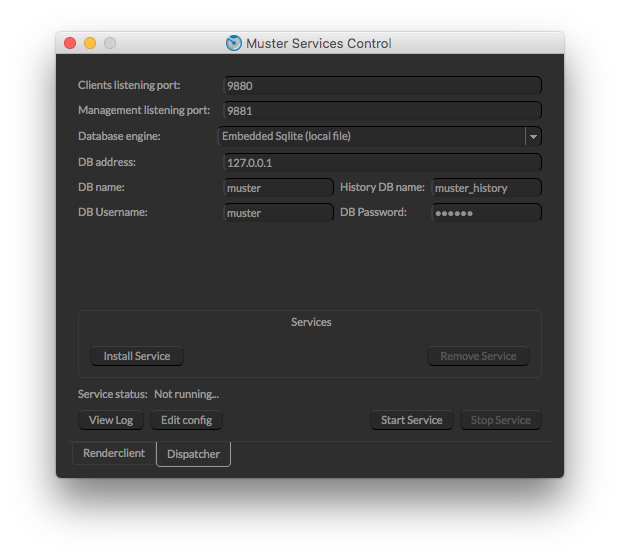
Task: Click the Stop Service button
Action: [500, 420]
